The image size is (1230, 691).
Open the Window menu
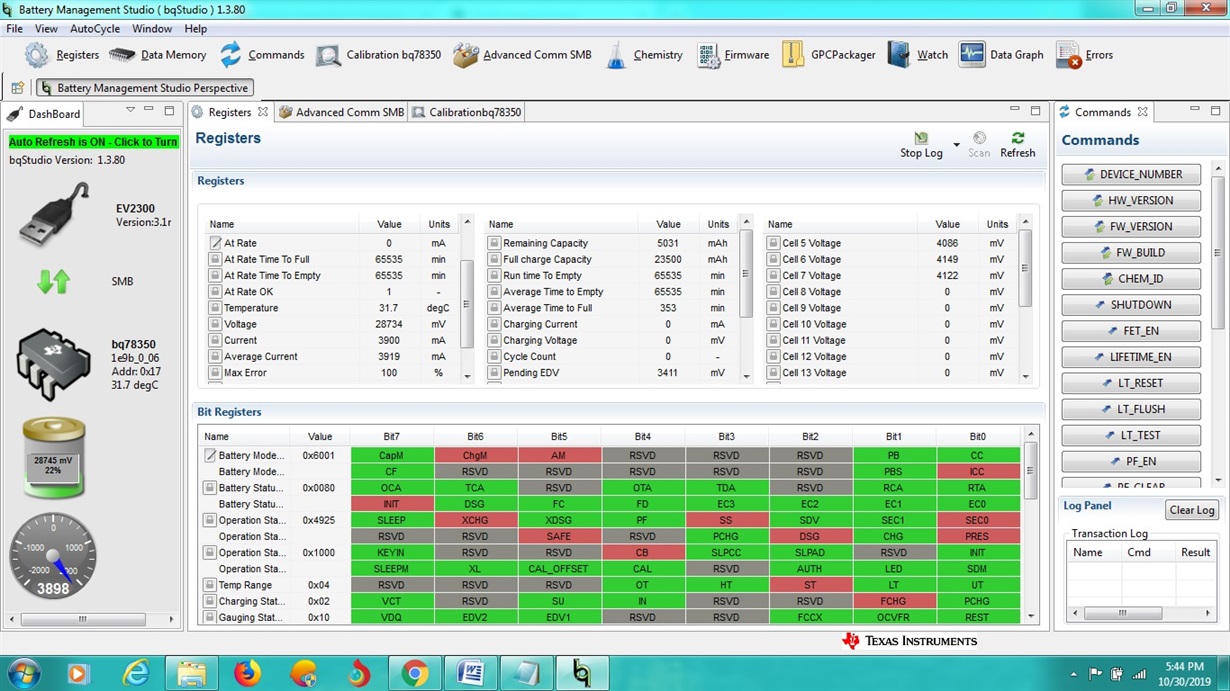152,29
